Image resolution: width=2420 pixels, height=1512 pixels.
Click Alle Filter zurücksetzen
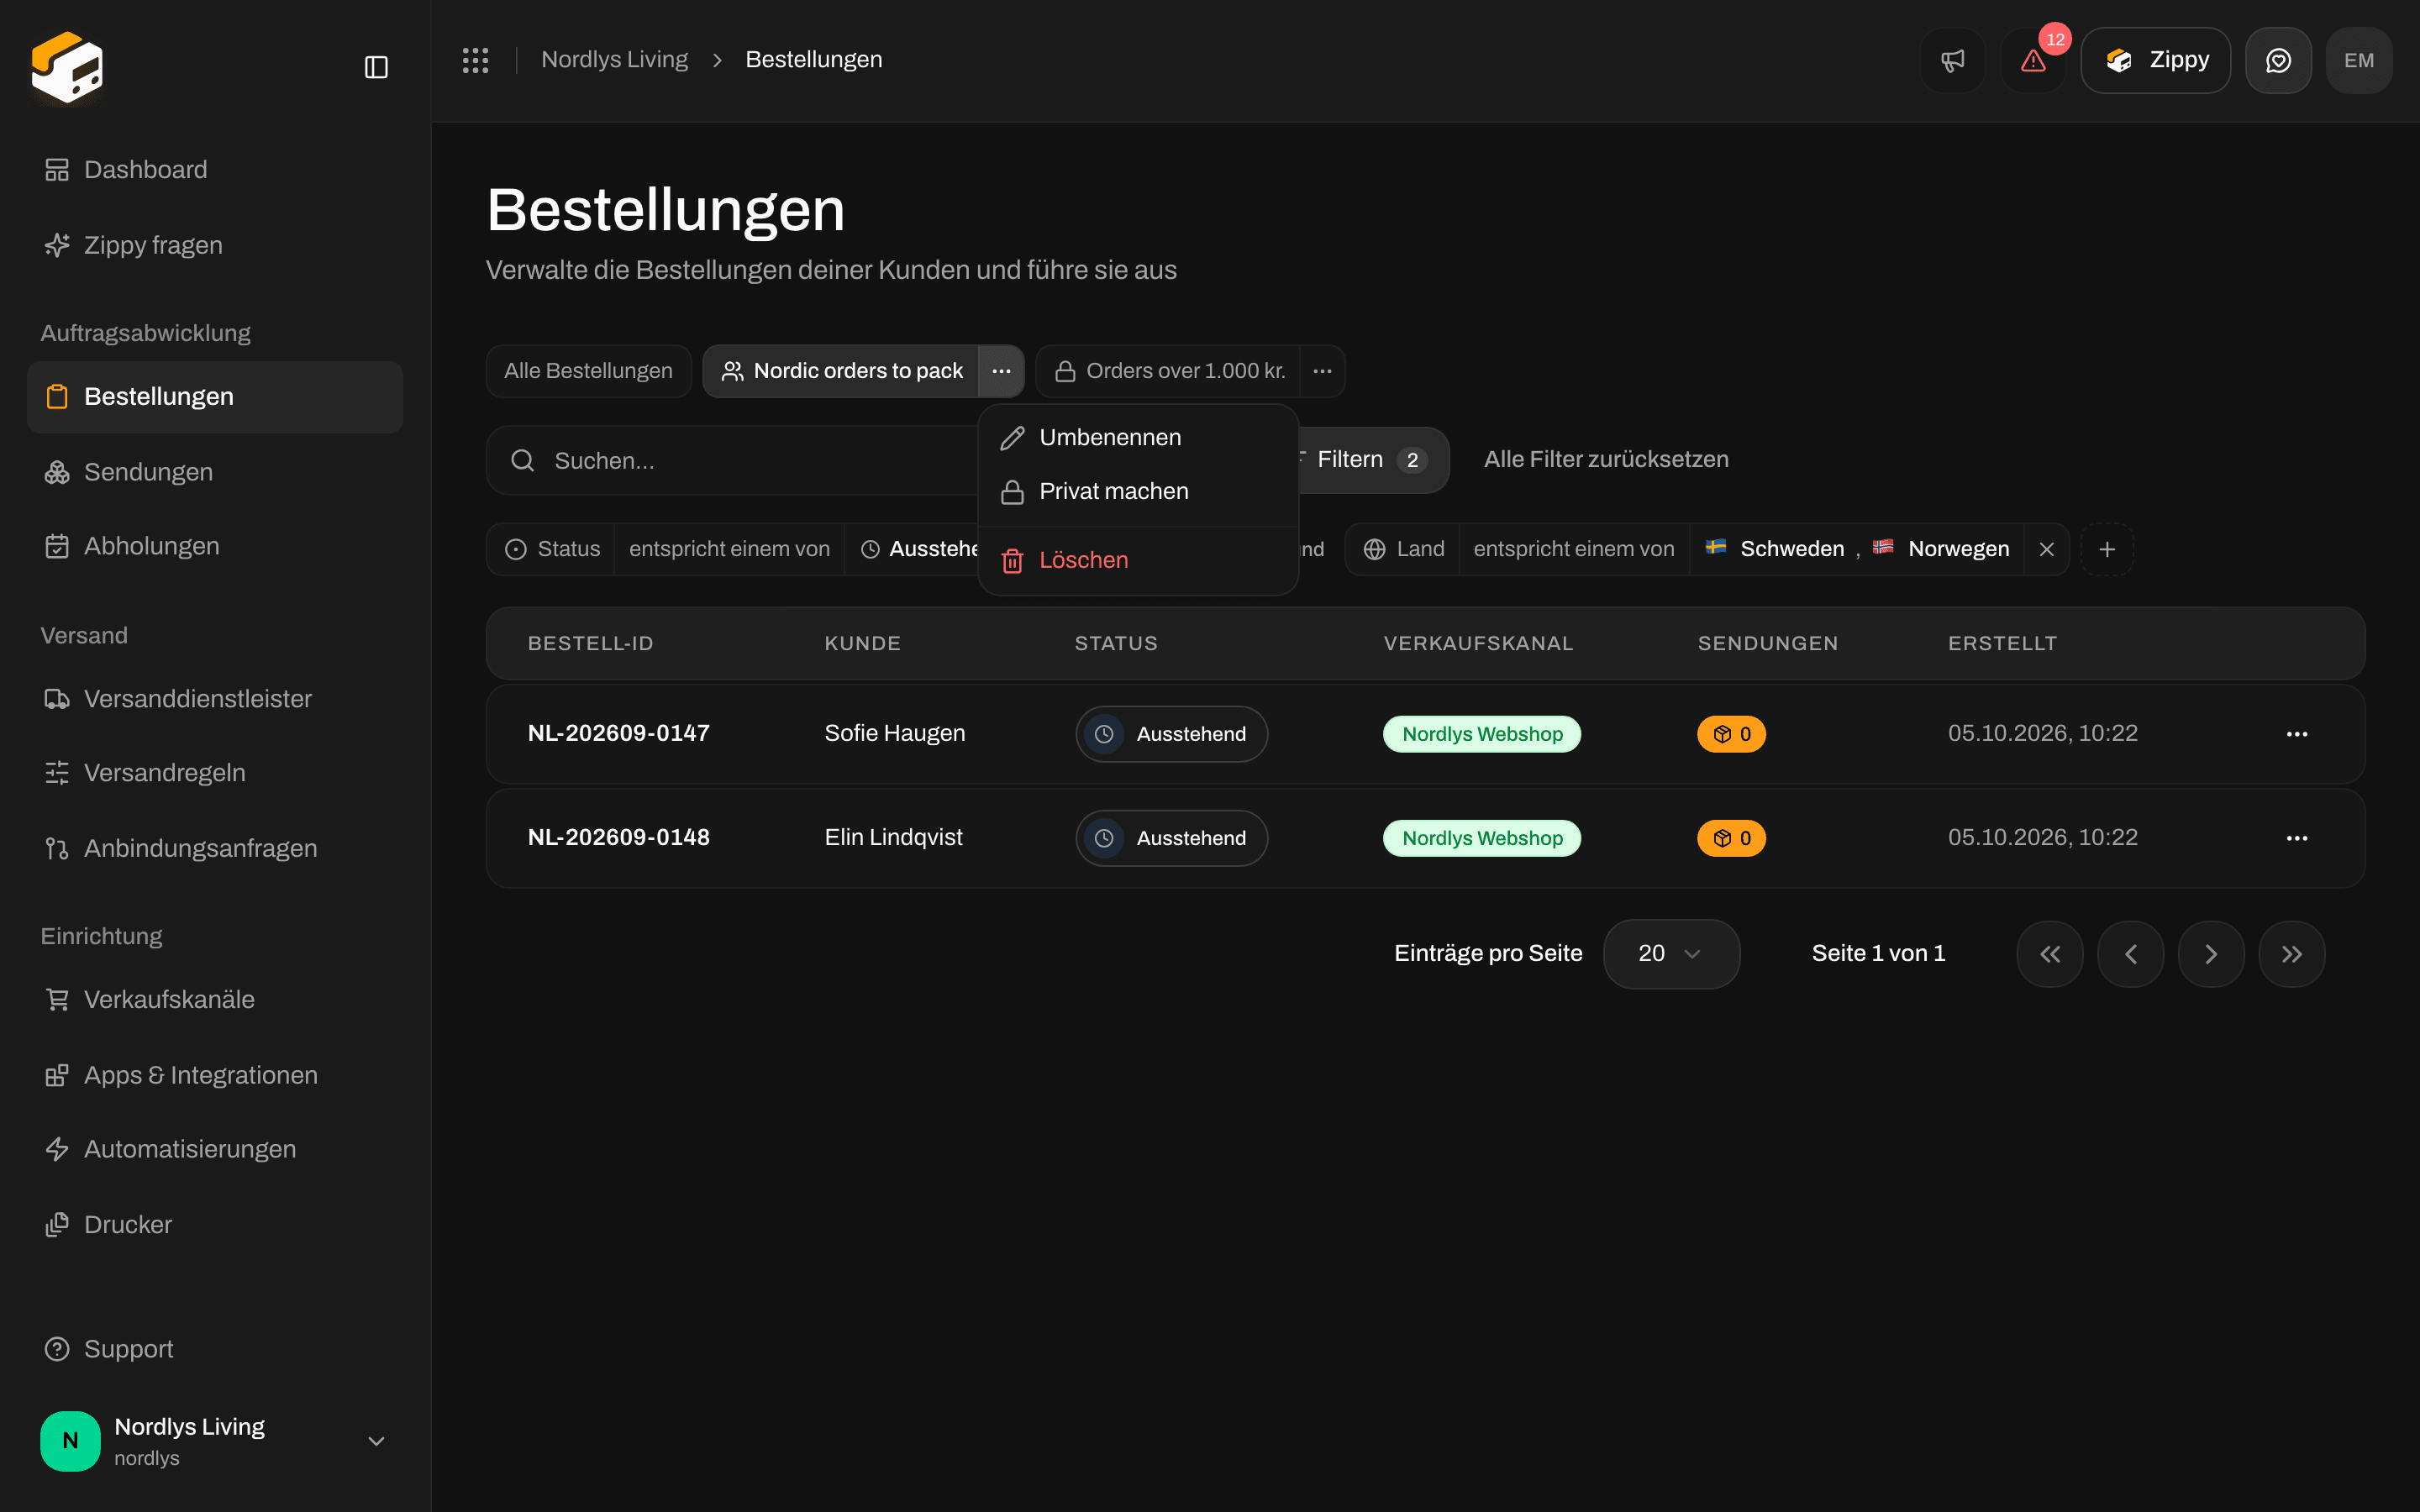[x=1606, y=460]
